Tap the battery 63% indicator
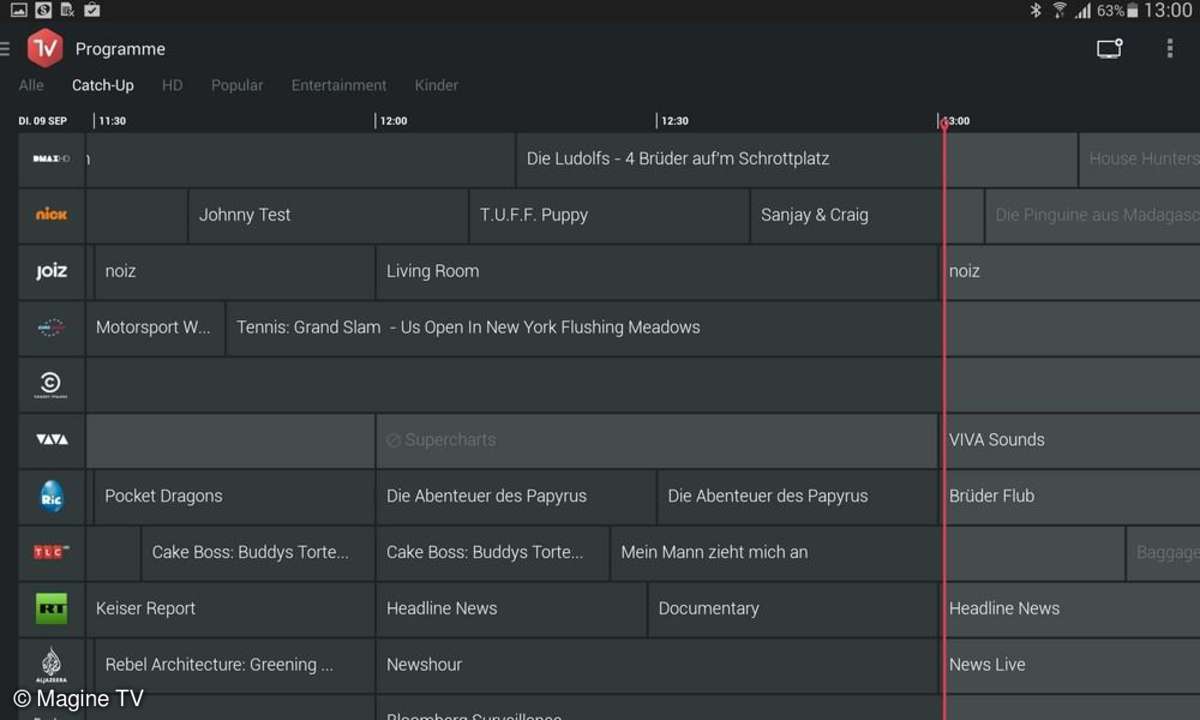This screenshot has width=1200, height=720. (x=1117, y=10)
